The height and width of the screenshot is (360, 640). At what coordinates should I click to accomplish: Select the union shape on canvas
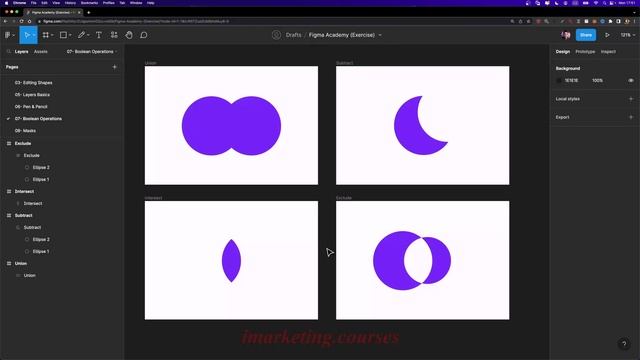[231, 126]
